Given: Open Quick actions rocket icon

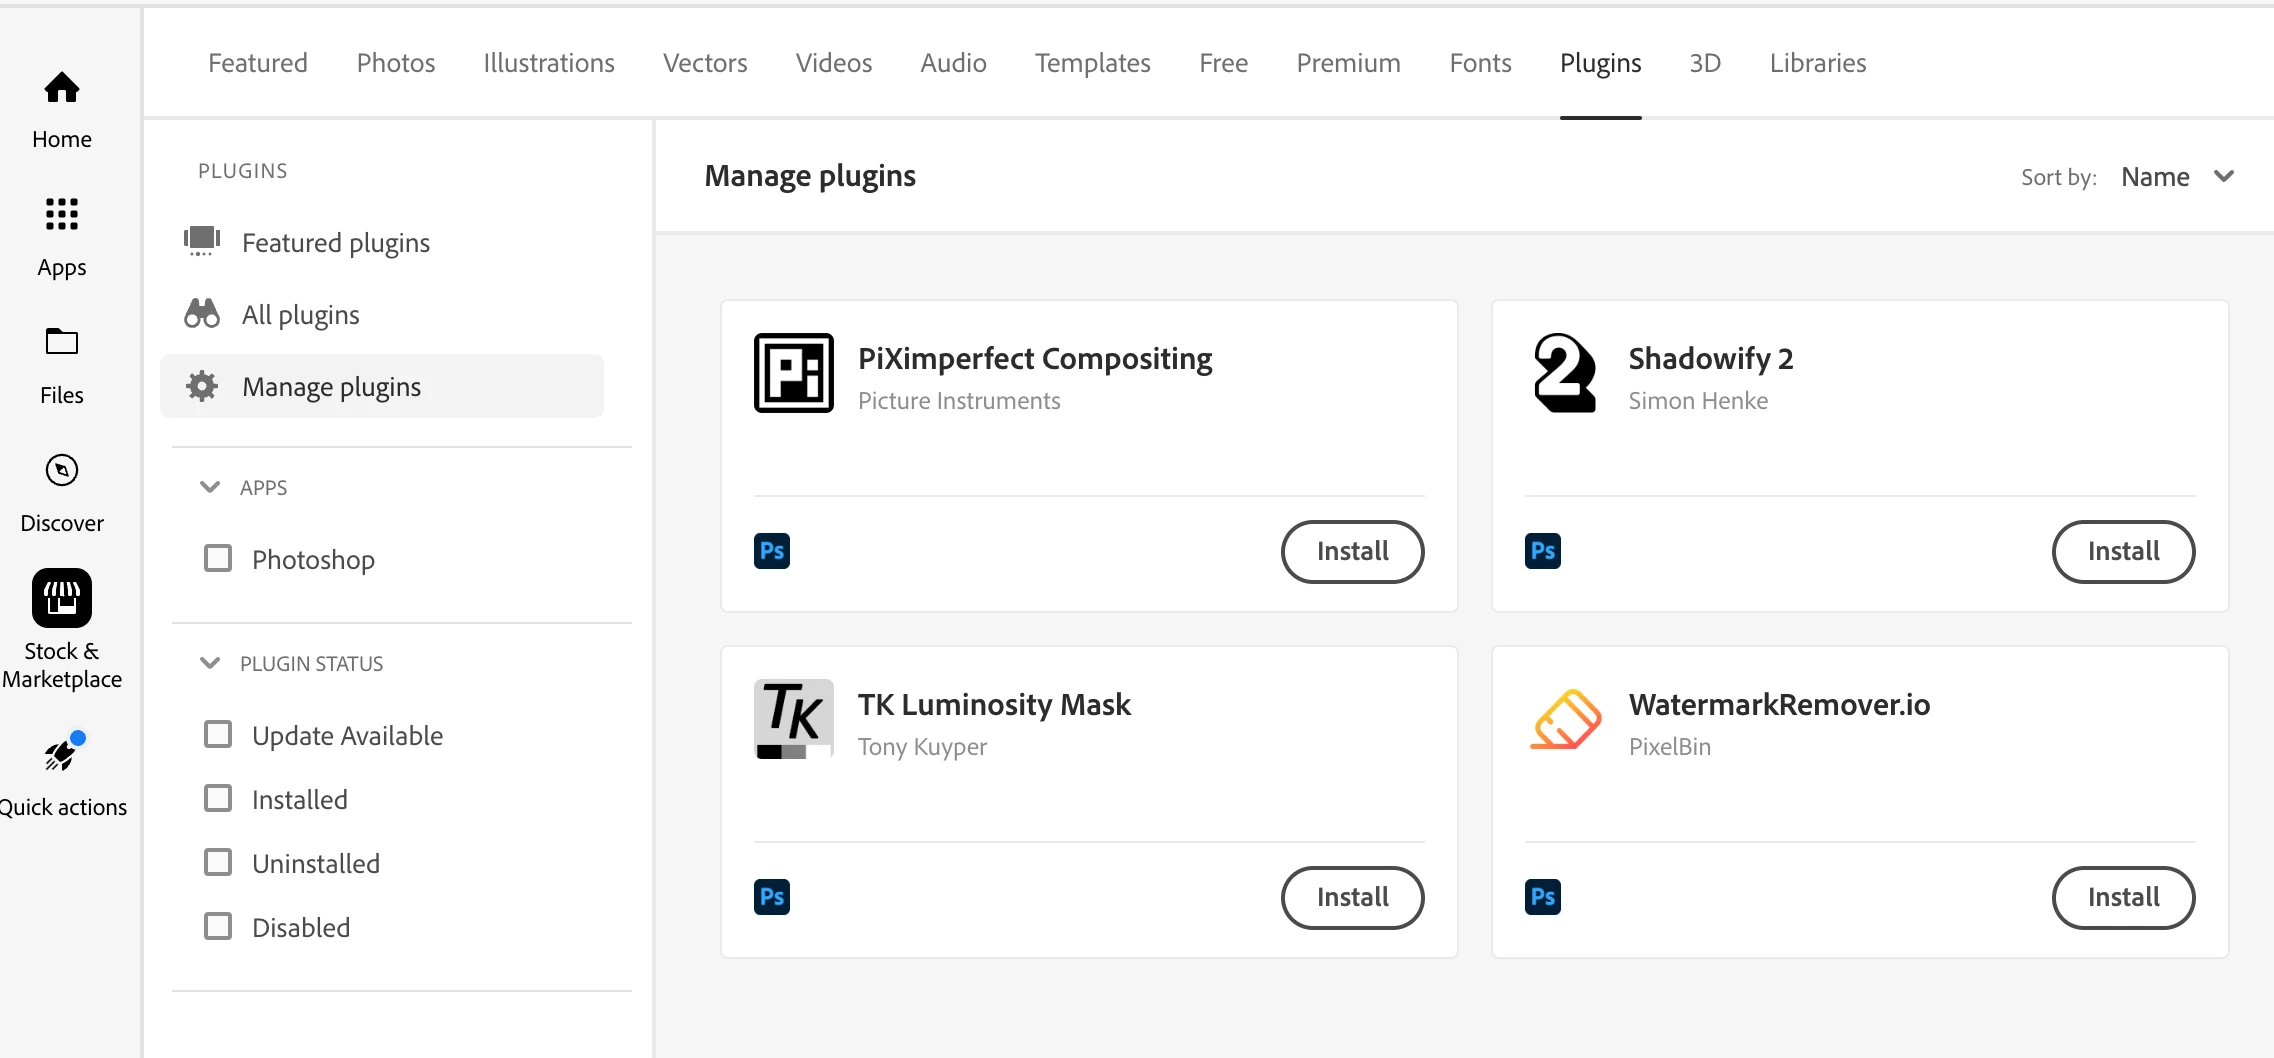Looking at the screenshot, I should (x=62, y=754).
